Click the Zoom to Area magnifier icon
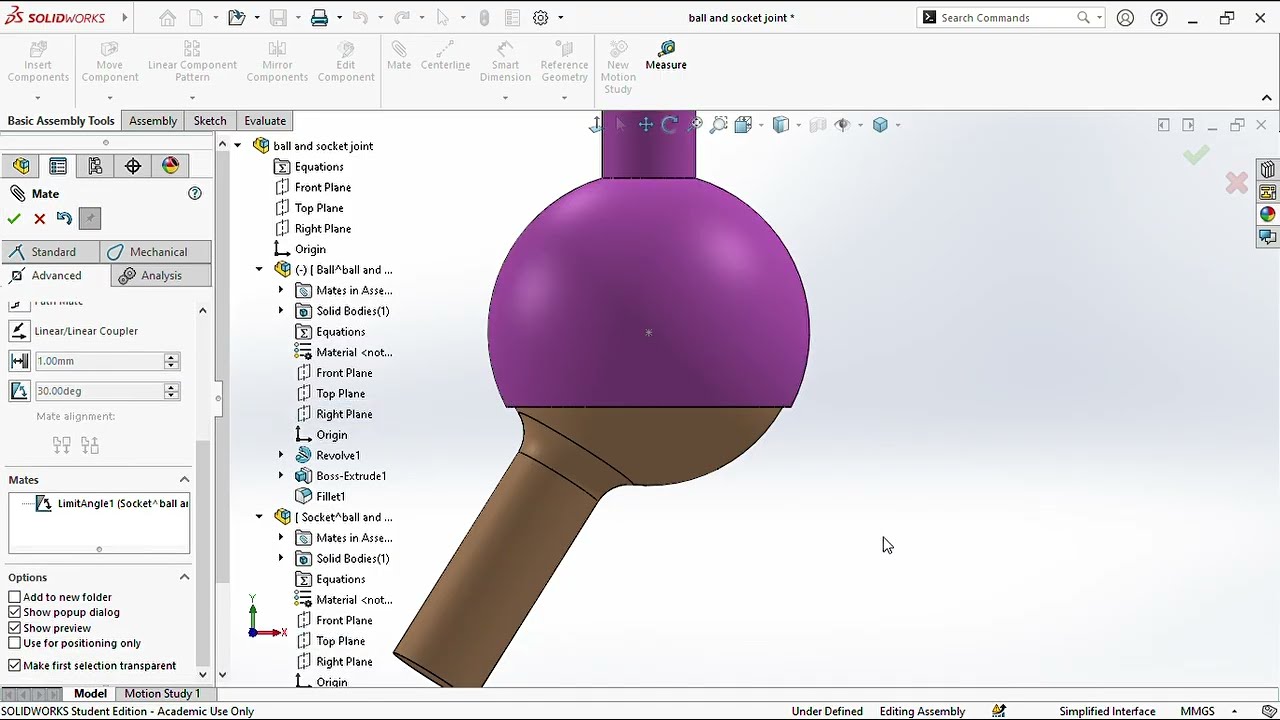The image size is (1280, 720). (718, 125)
